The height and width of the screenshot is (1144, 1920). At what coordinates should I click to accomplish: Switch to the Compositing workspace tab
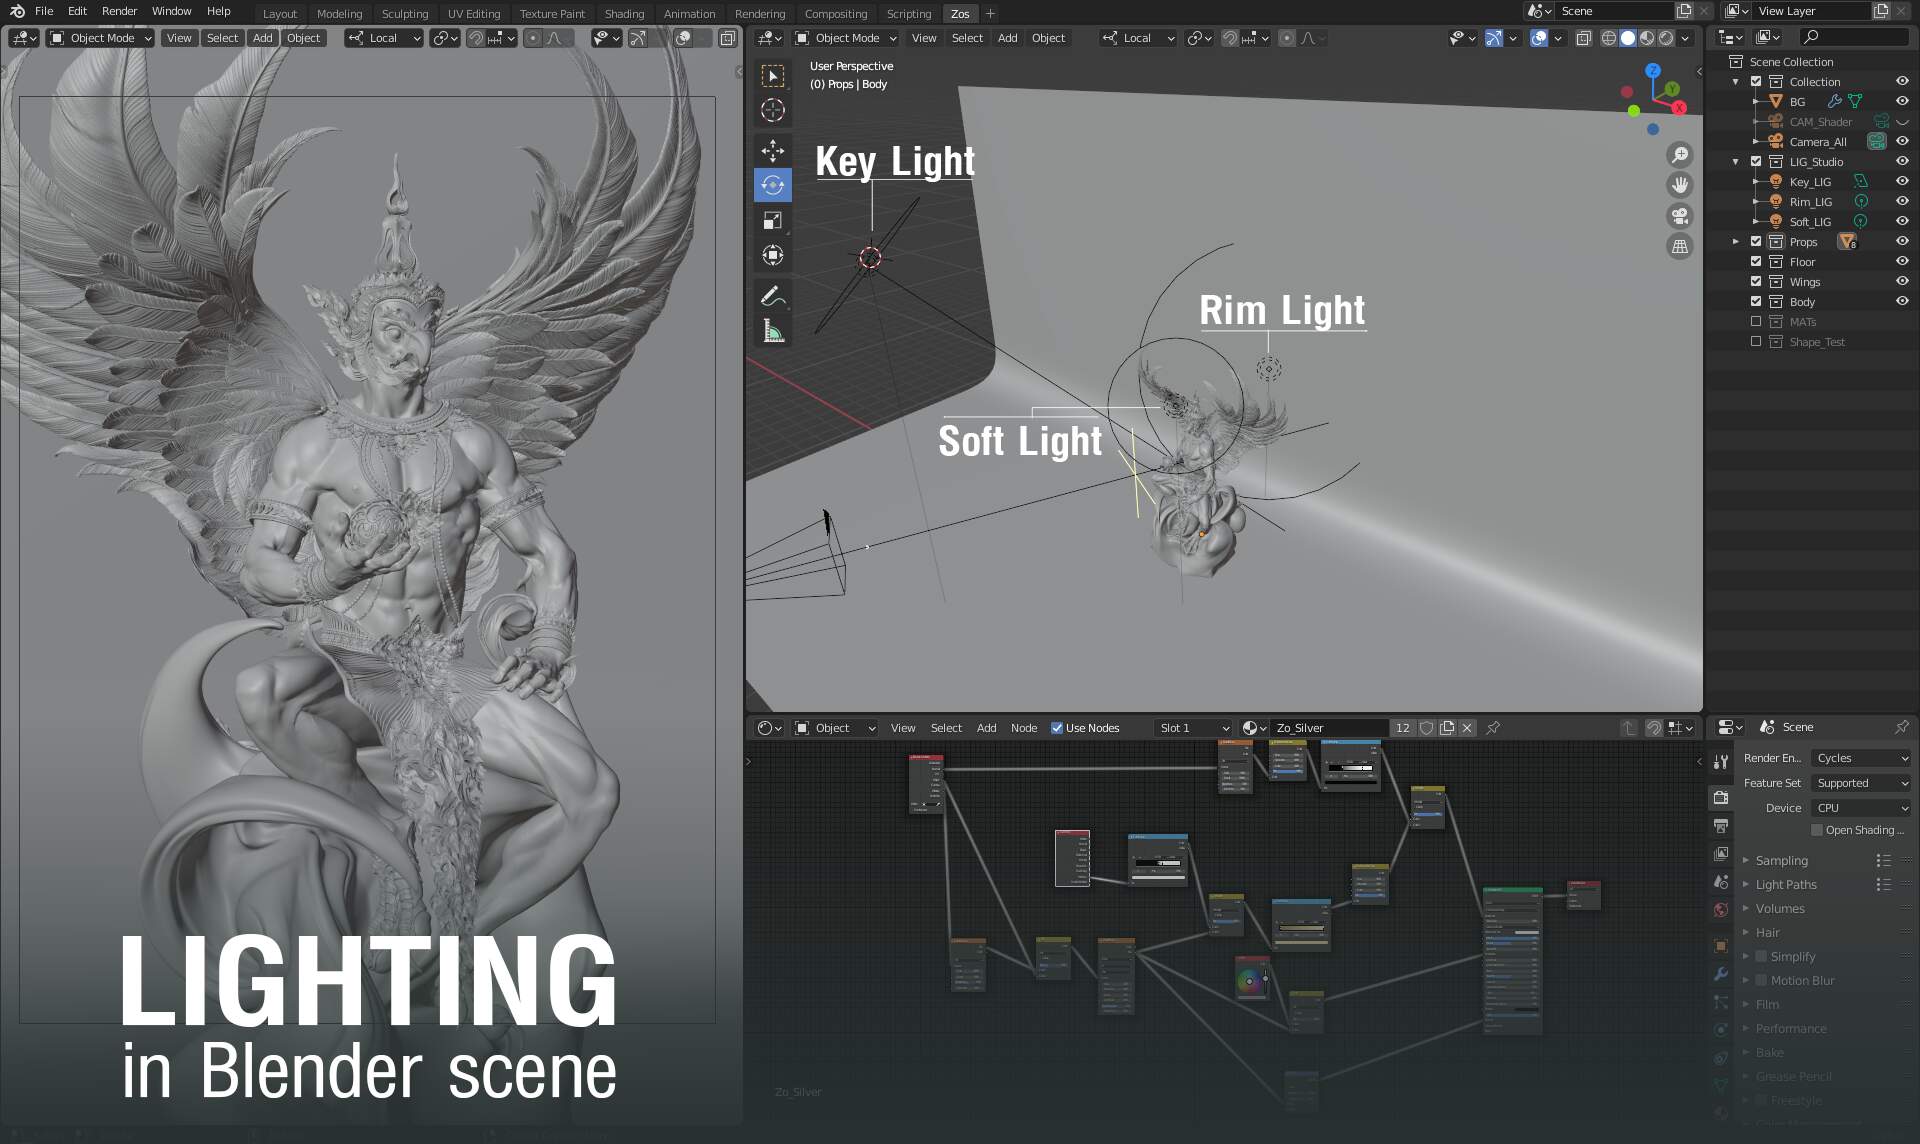(835, 13)
